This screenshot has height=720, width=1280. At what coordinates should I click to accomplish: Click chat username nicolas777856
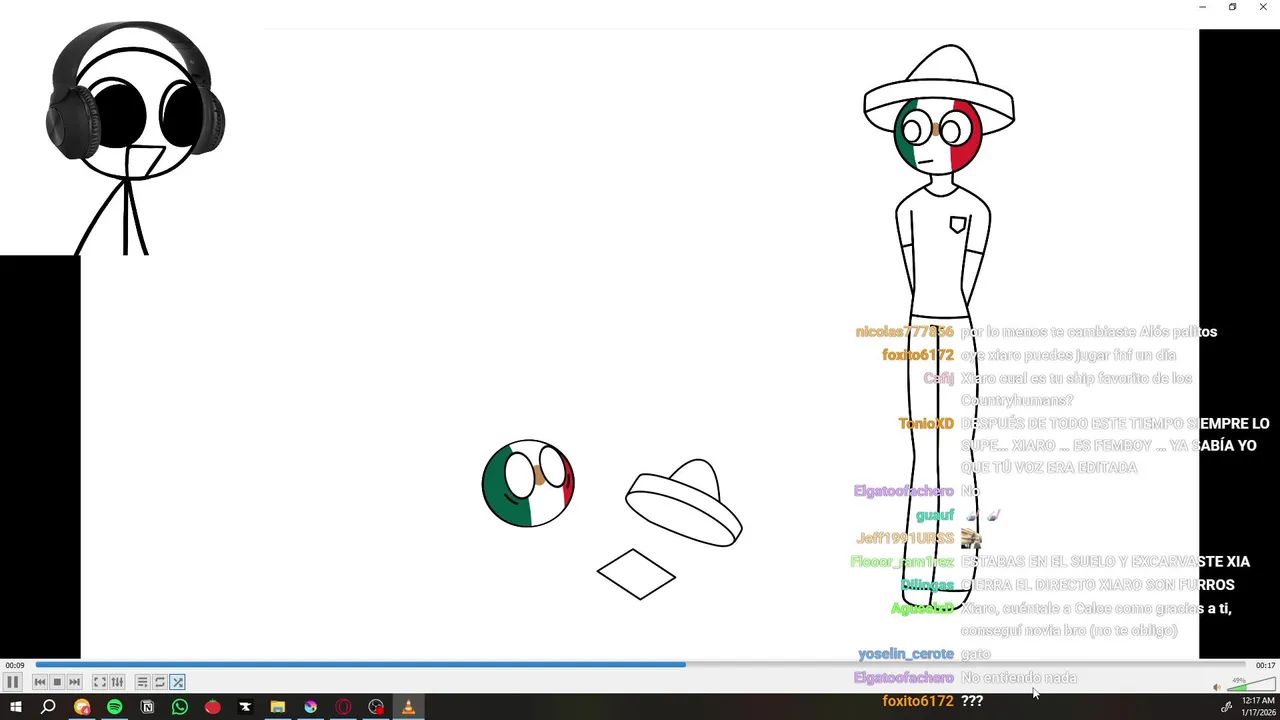(x=905, y=332)
